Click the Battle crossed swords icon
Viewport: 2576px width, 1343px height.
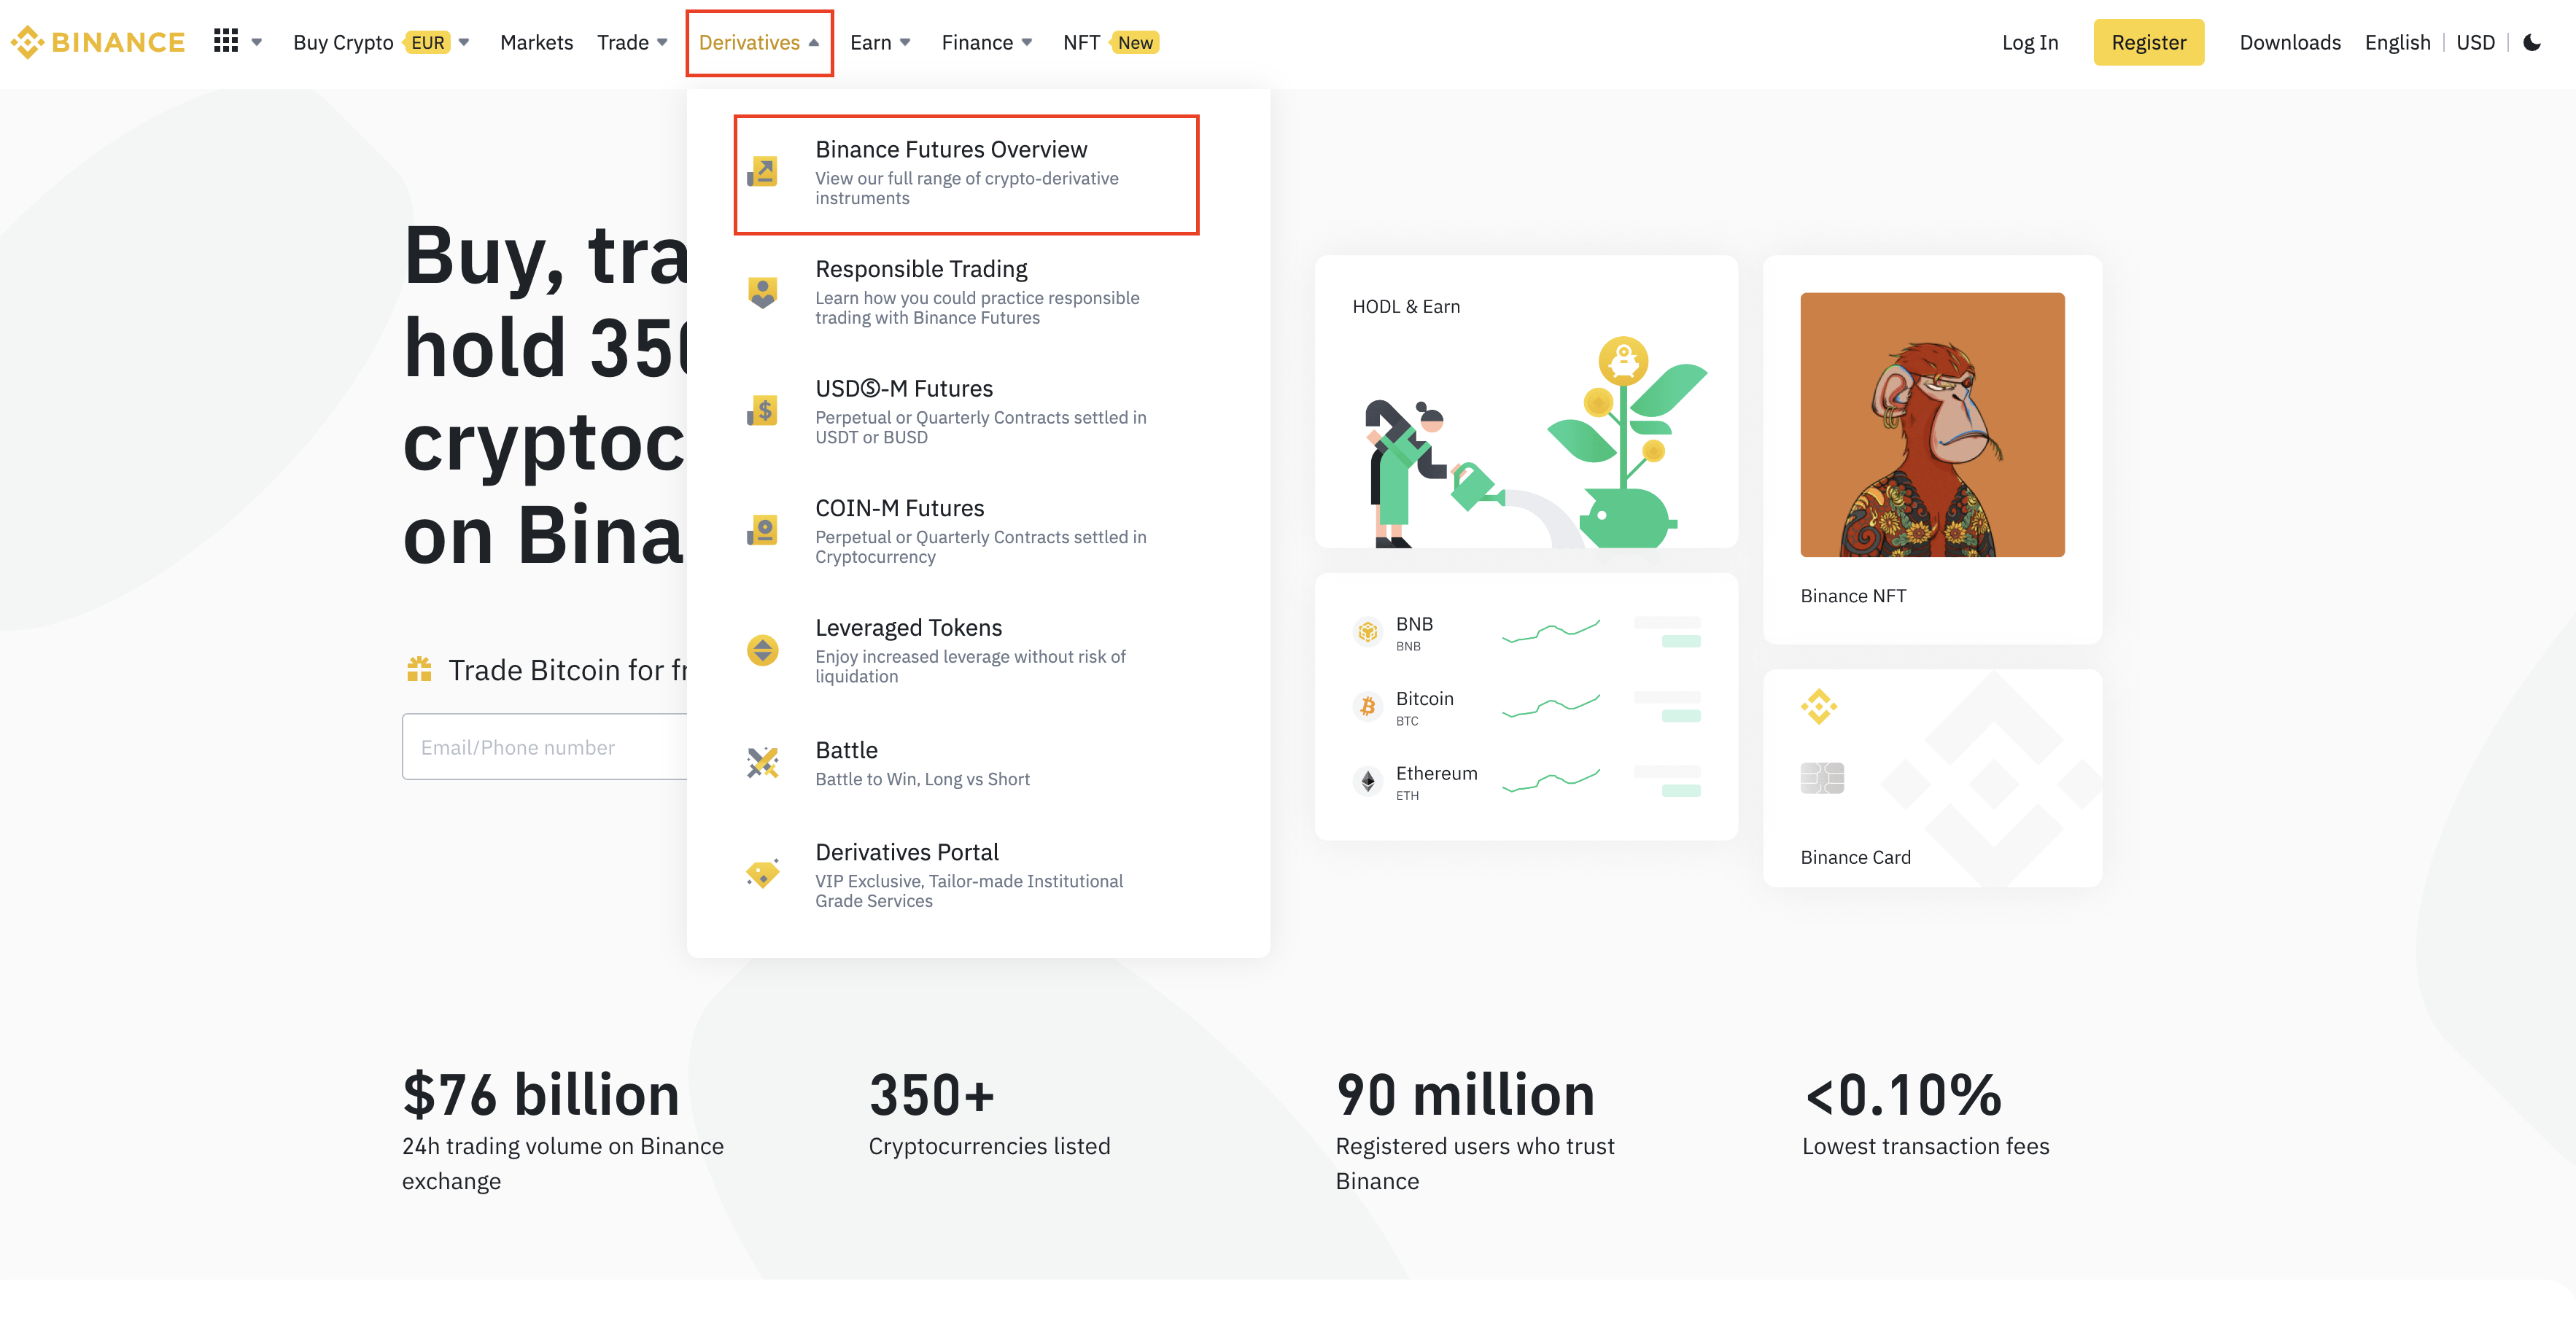point(762,763)
